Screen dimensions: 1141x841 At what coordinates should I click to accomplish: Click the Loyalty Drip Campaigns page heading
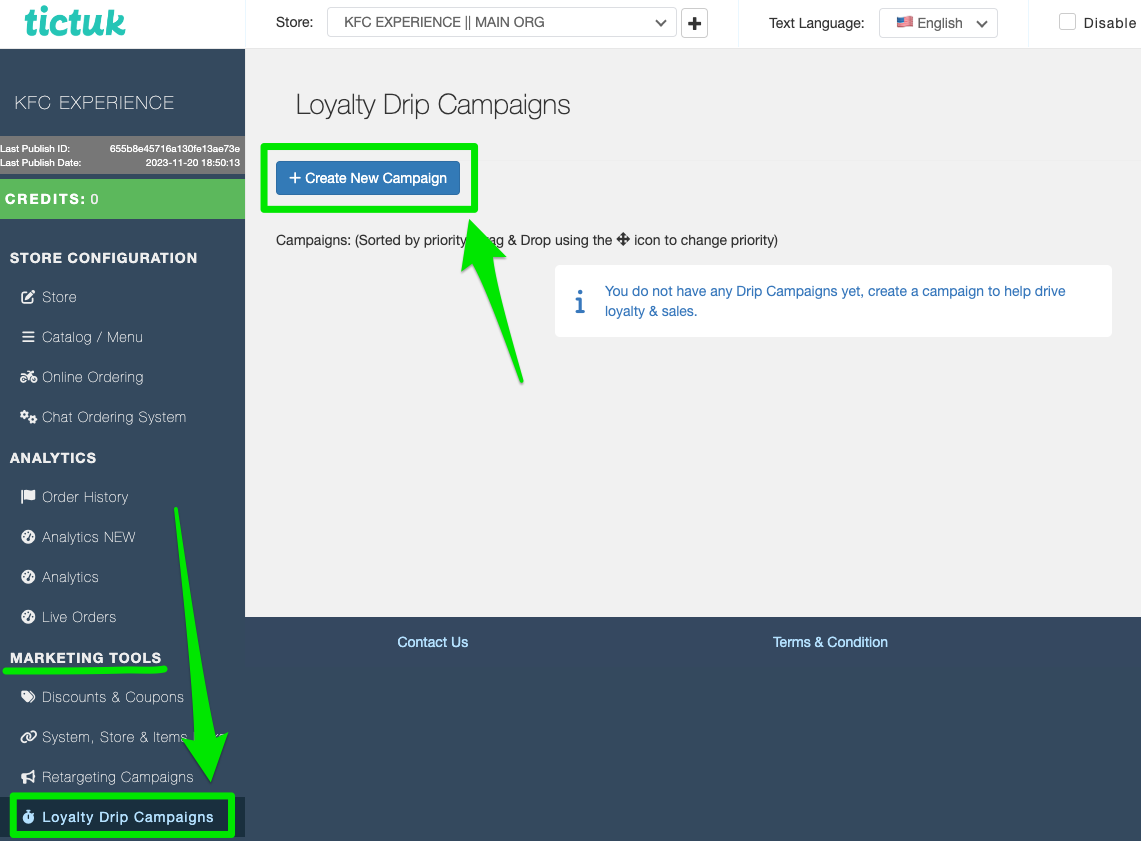(433, 105)
